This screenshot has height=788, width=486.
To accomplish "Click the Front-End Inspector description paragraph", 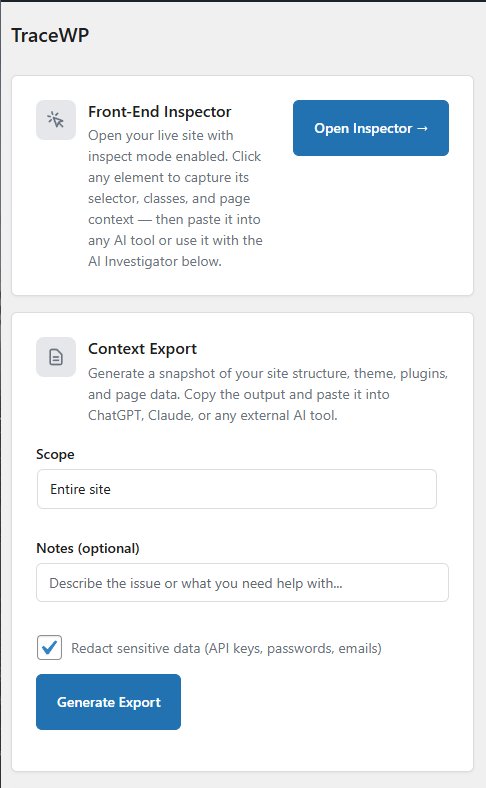I will click(175, 198).
